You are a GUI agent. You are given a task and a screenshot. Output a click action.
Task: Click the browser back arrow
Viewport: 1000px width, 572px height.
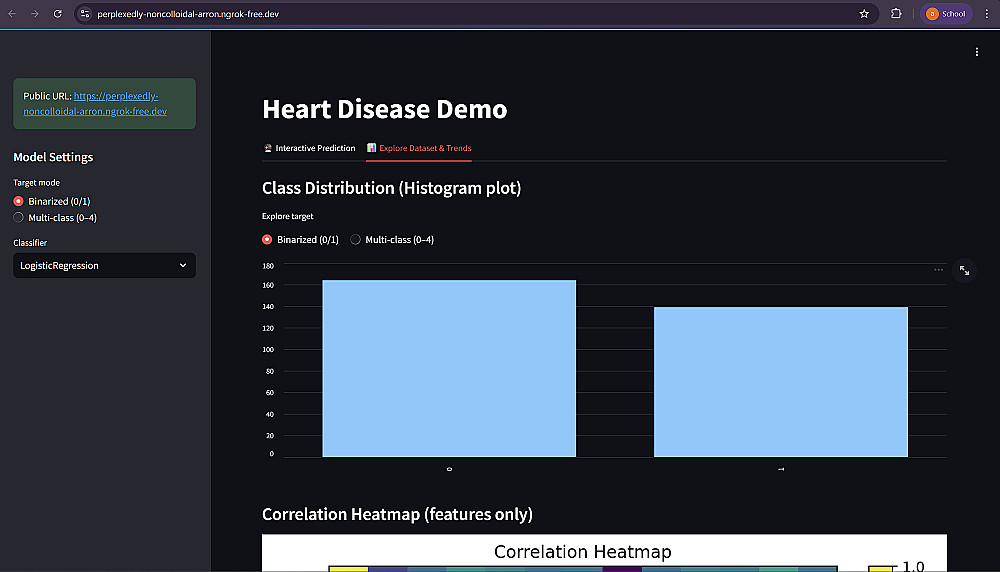12,14
